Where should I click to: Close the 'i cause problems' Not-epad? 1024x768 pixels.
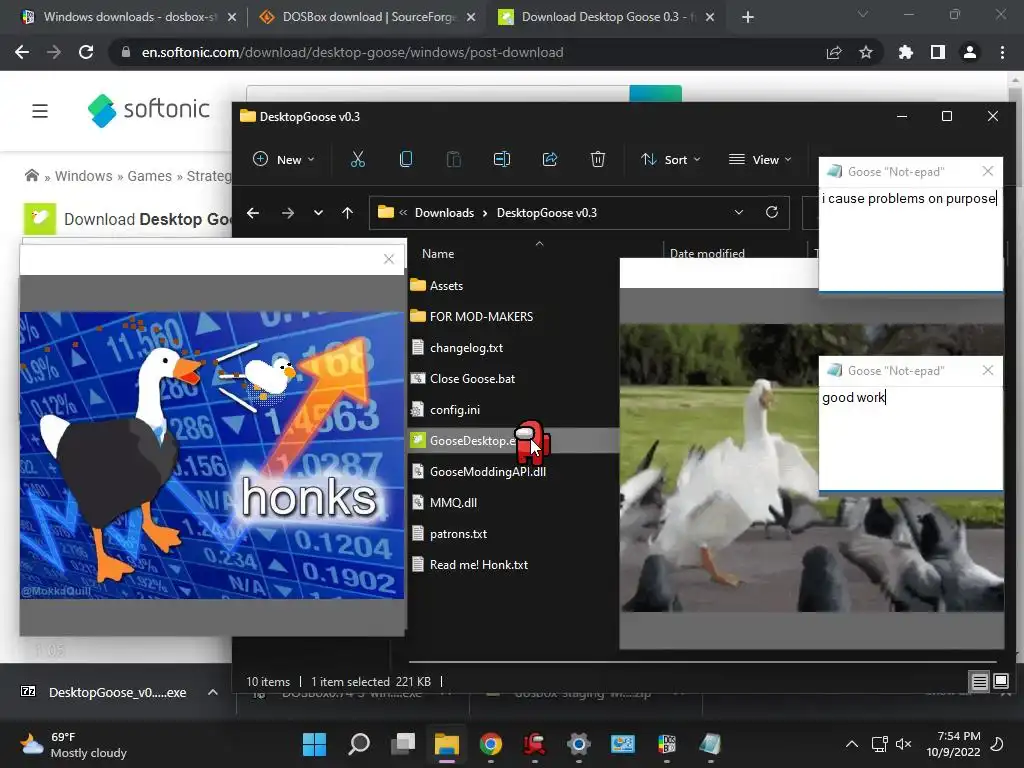pos(987,171)
